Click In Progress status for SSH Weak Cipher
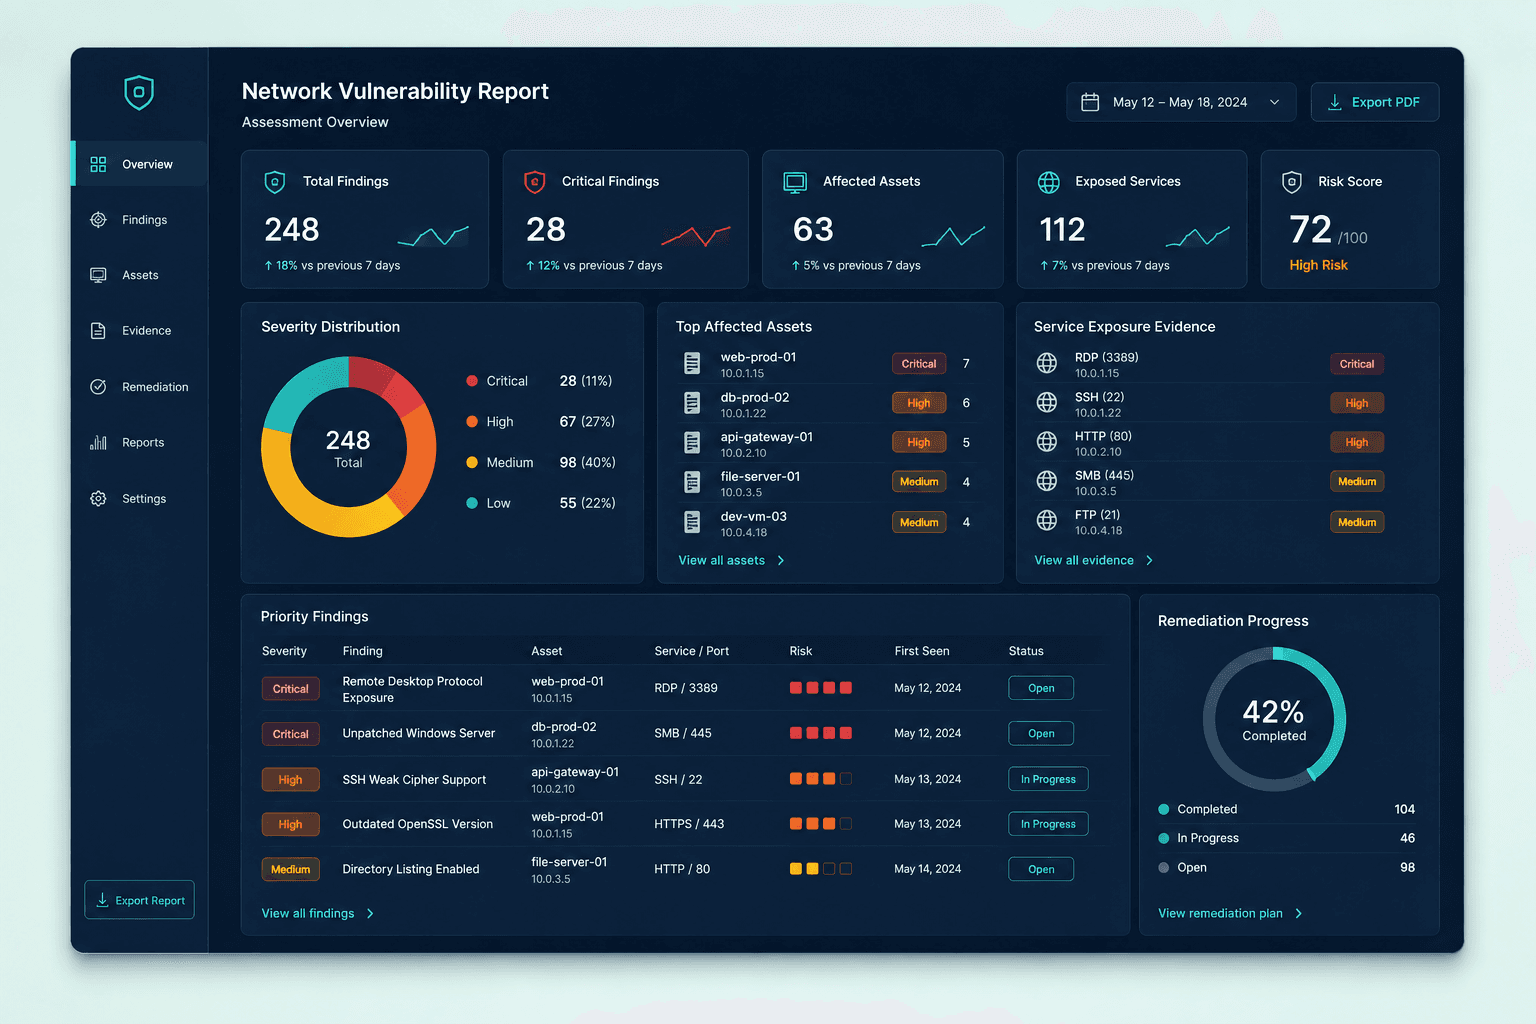The width and height of the screenshot is (1536, 1024). pyautogui.click(x=1048, y=779)
